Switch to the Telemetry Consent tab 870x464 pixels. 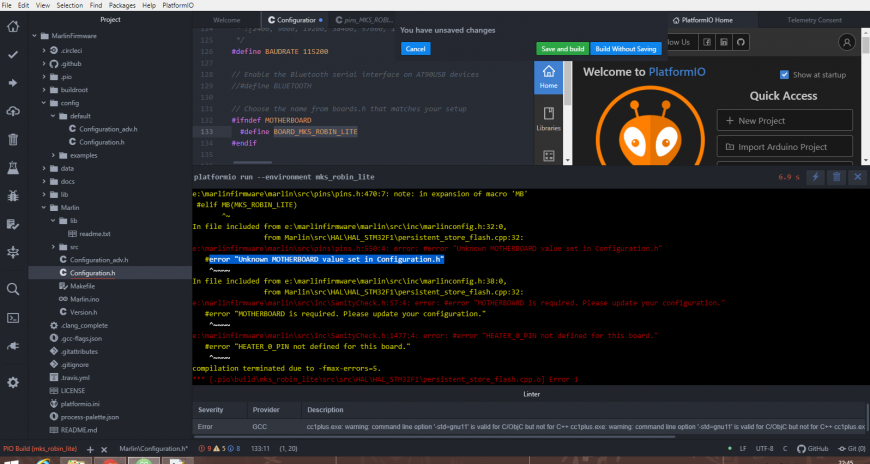pos(814,20)
